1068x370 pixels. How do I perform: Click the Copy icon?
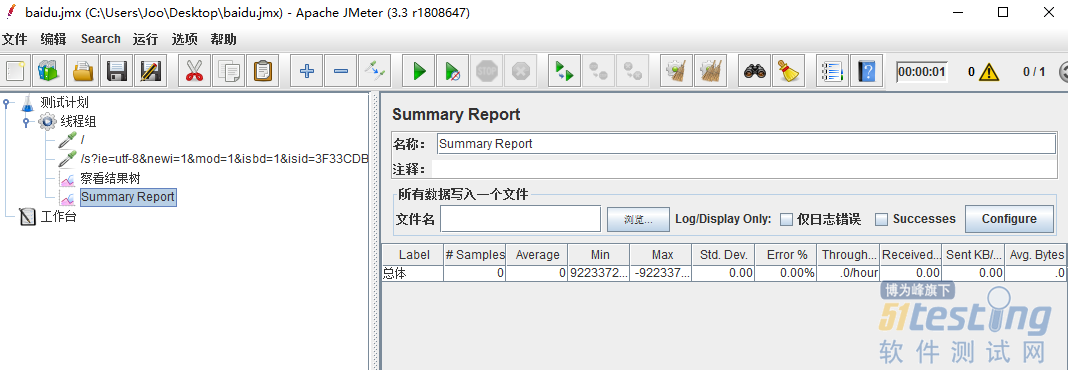[x=228, y=71]
